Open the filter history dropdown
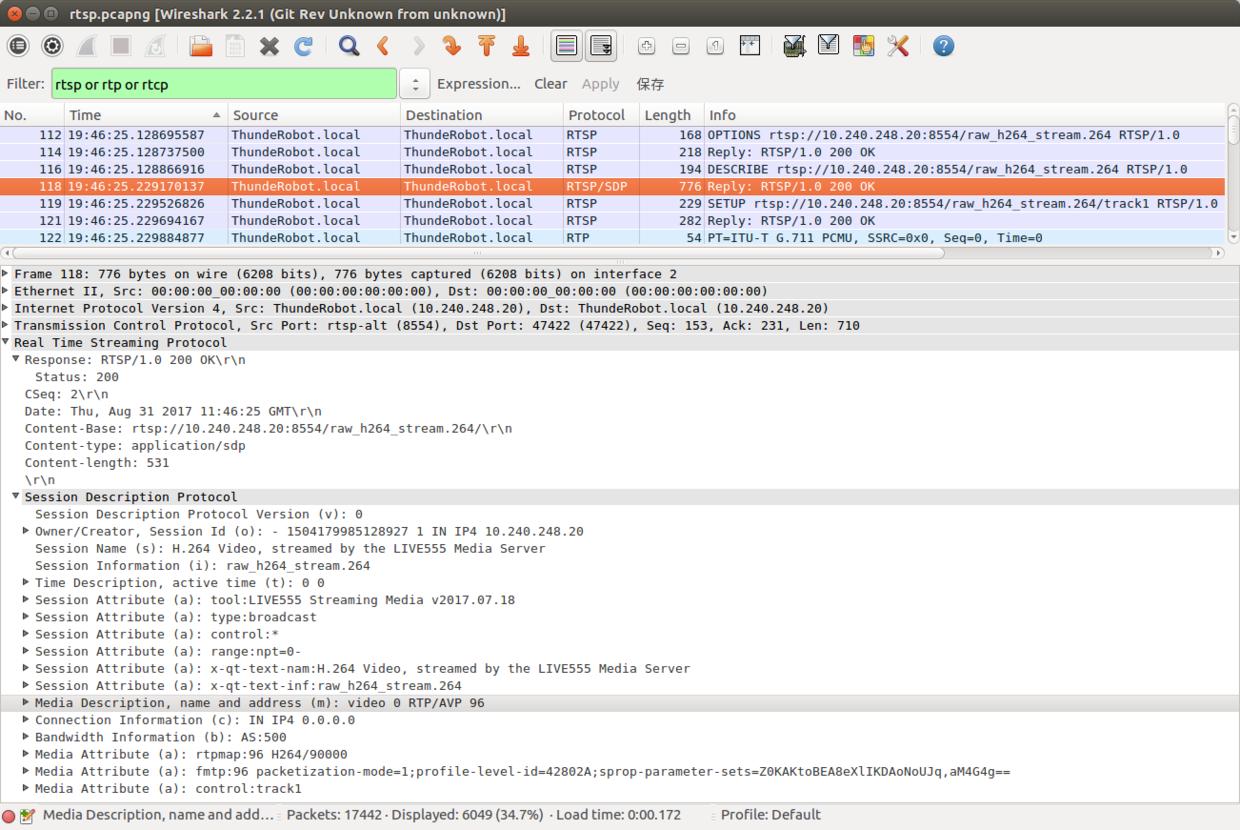Screen dimensions: 1240x830 (414, 84)
